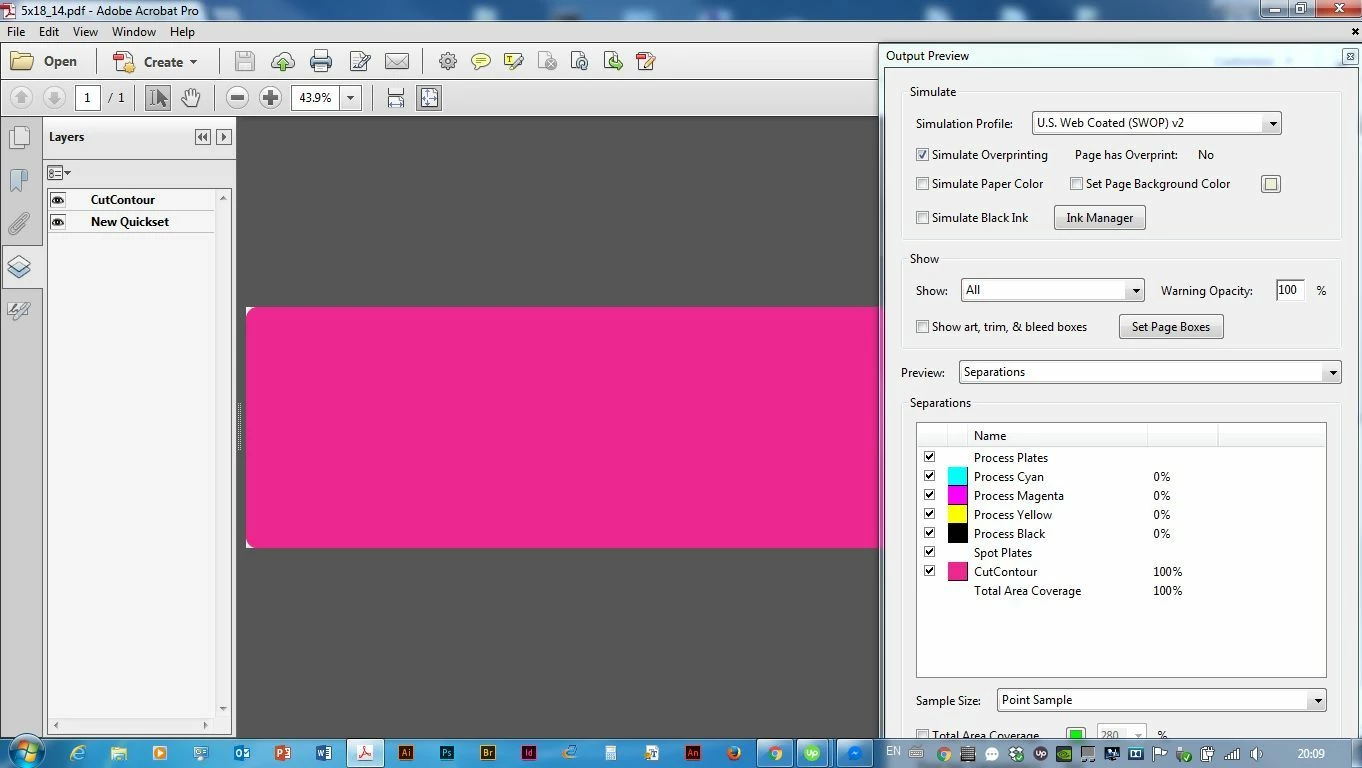Click the Extract page toolbar icon
Image resolution: width=1362 pixels, height=768 pixels.
click(x=613, y=62)
